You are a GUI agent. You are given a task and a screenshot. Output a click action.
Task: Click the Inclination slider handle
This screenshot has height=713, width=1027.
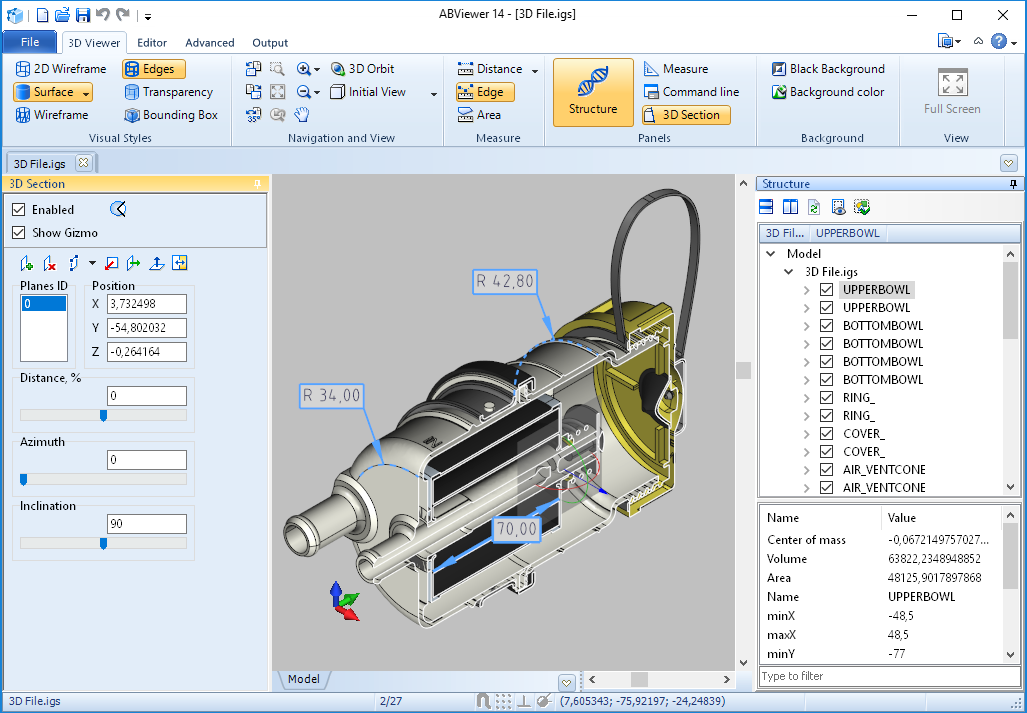pos(103,544)
